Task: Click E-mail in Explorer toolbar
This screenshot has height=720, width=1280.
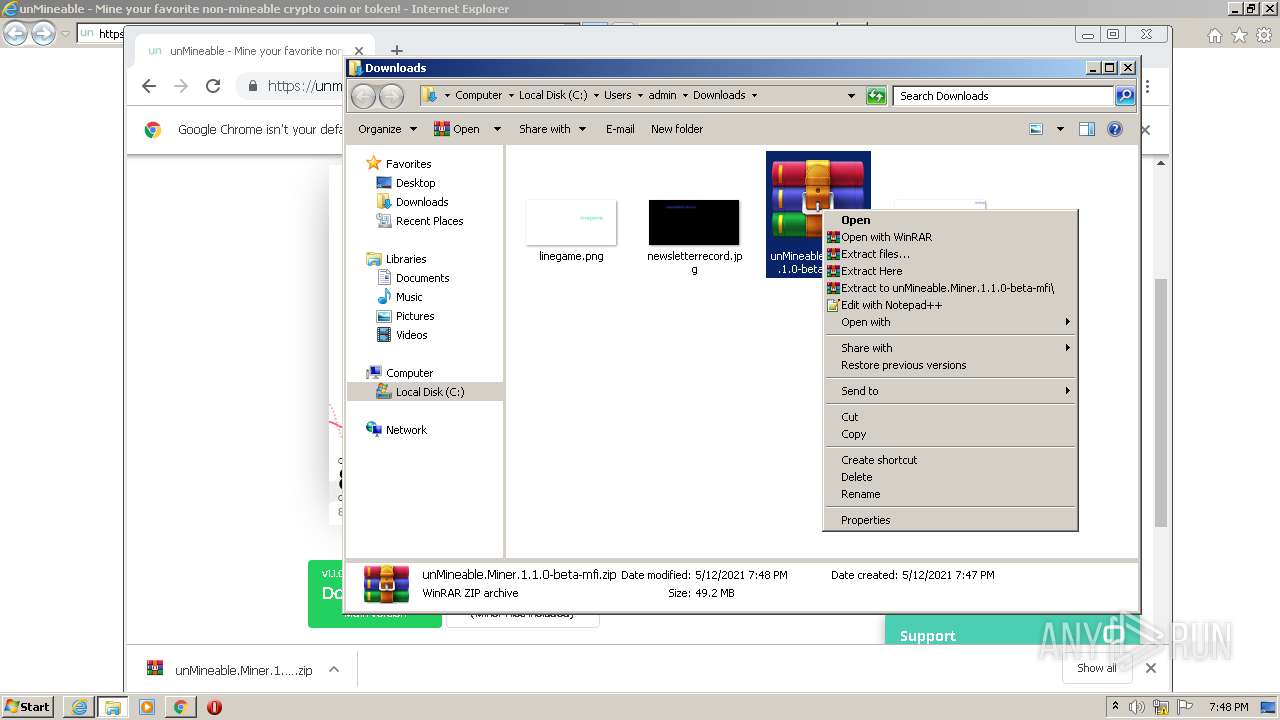Action: [620, 129]
